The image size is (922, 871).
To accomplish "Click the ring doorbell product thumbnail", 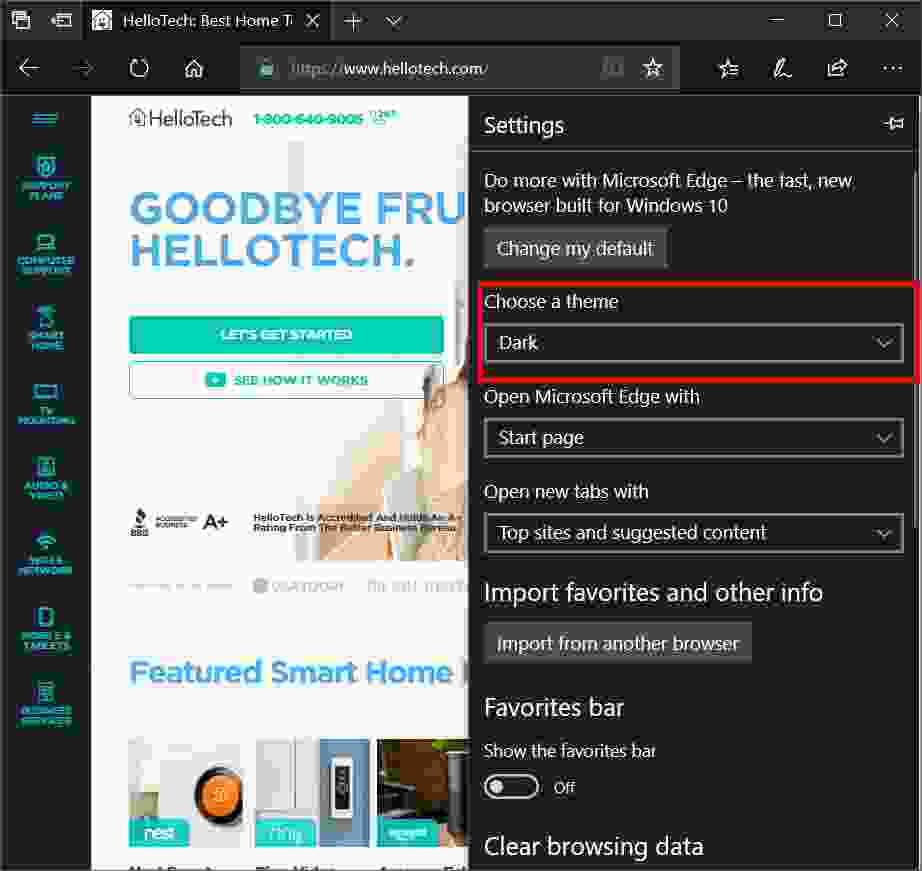I will tap(312, 792).
